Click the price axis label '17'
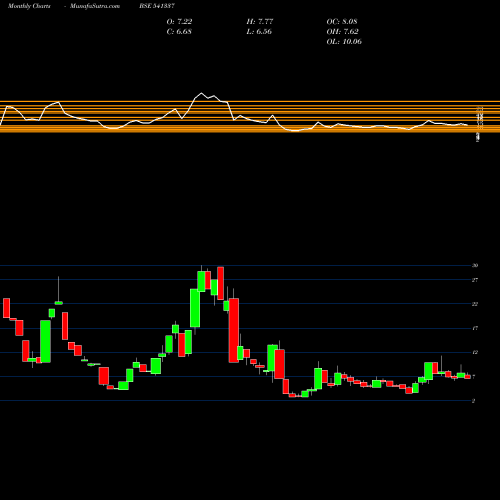The width and height of the screenshot is (500, 500). coord(475,328)
